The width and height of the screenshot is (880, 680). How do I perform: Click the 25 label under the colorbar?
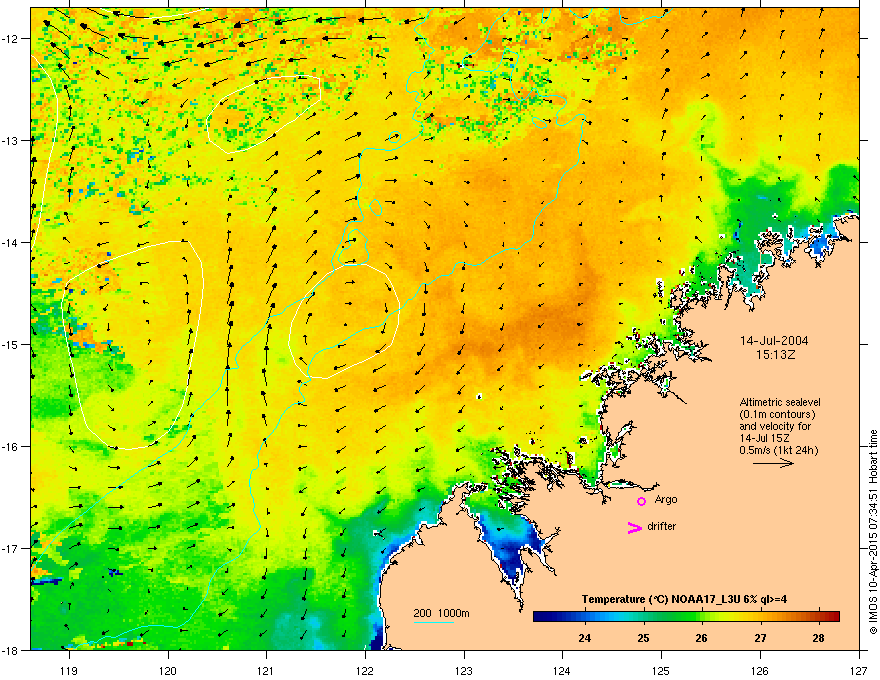(643, 638)
